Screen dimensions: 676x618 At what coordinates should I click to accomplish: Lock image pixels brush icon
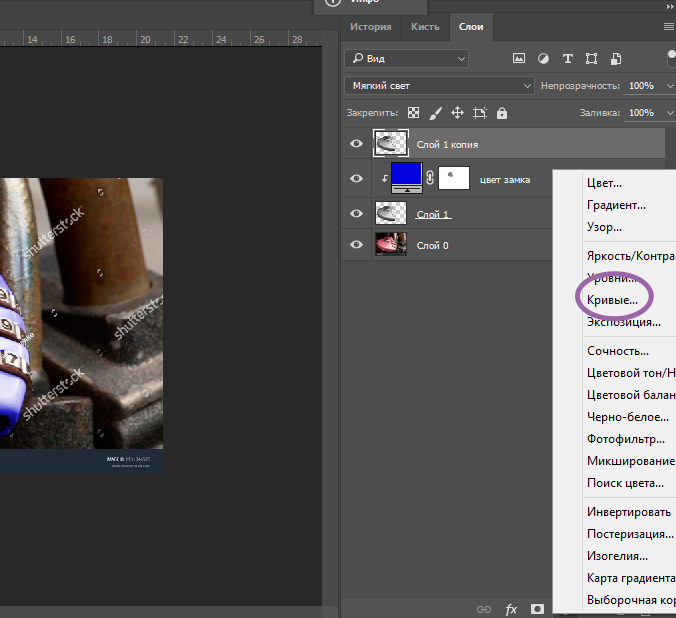pos(436,113)
